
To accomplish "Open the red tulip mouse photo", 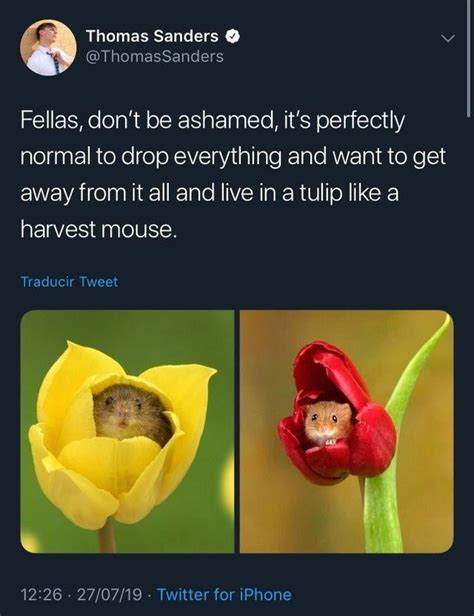I will point(347,431).
